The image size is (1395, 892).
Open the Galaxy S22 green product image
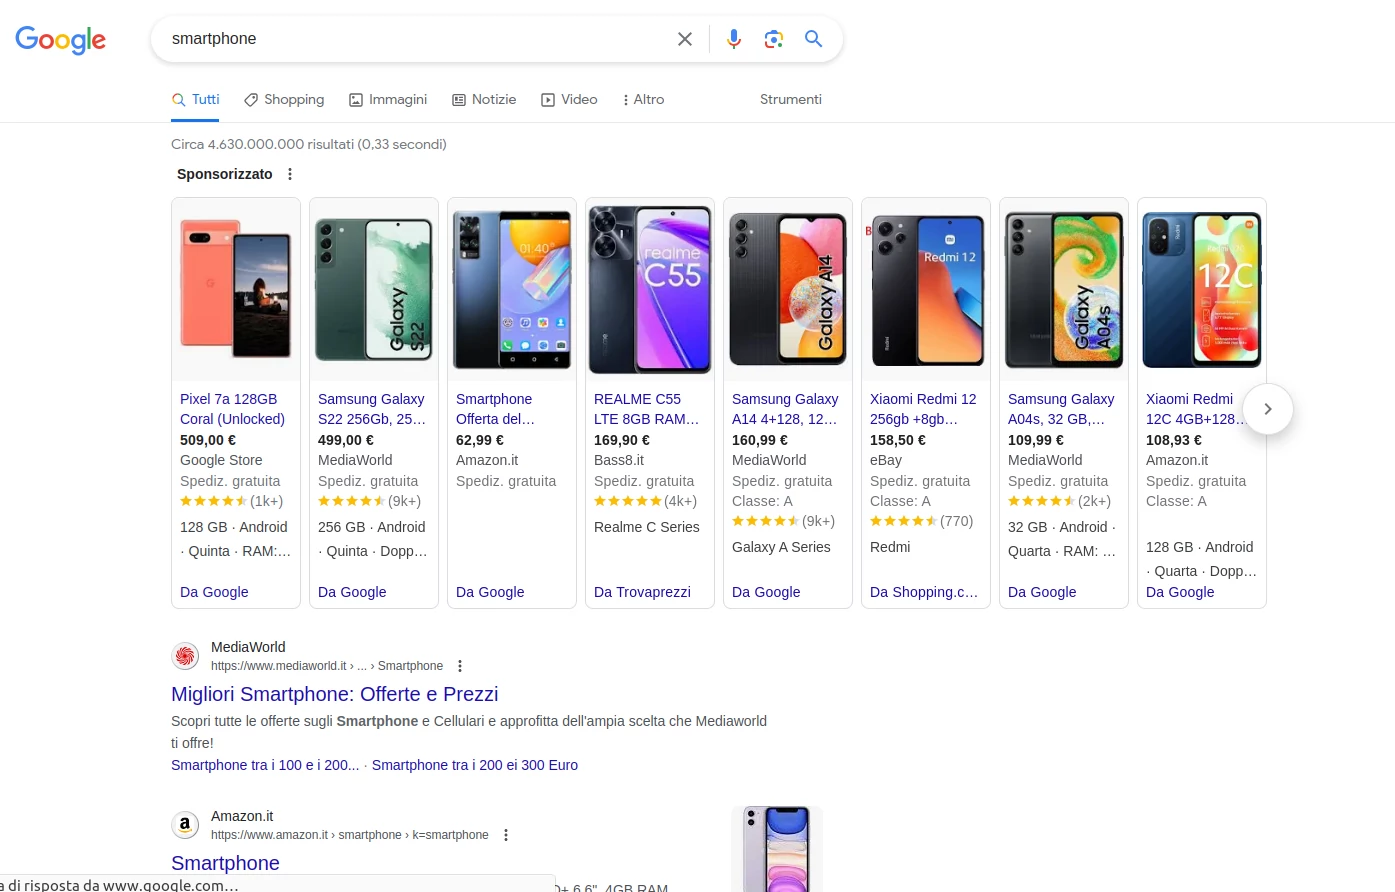[x=374, y=289]
